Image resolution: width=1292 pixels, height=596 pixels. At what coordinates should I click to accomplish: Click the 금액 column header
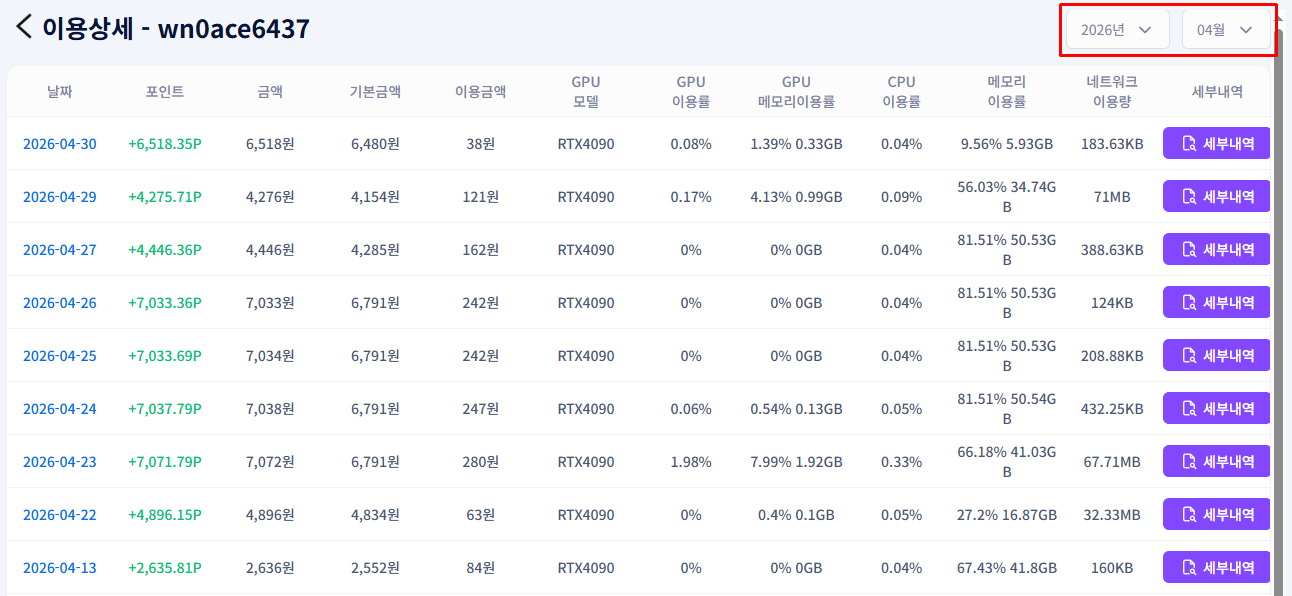click(270, 92)
